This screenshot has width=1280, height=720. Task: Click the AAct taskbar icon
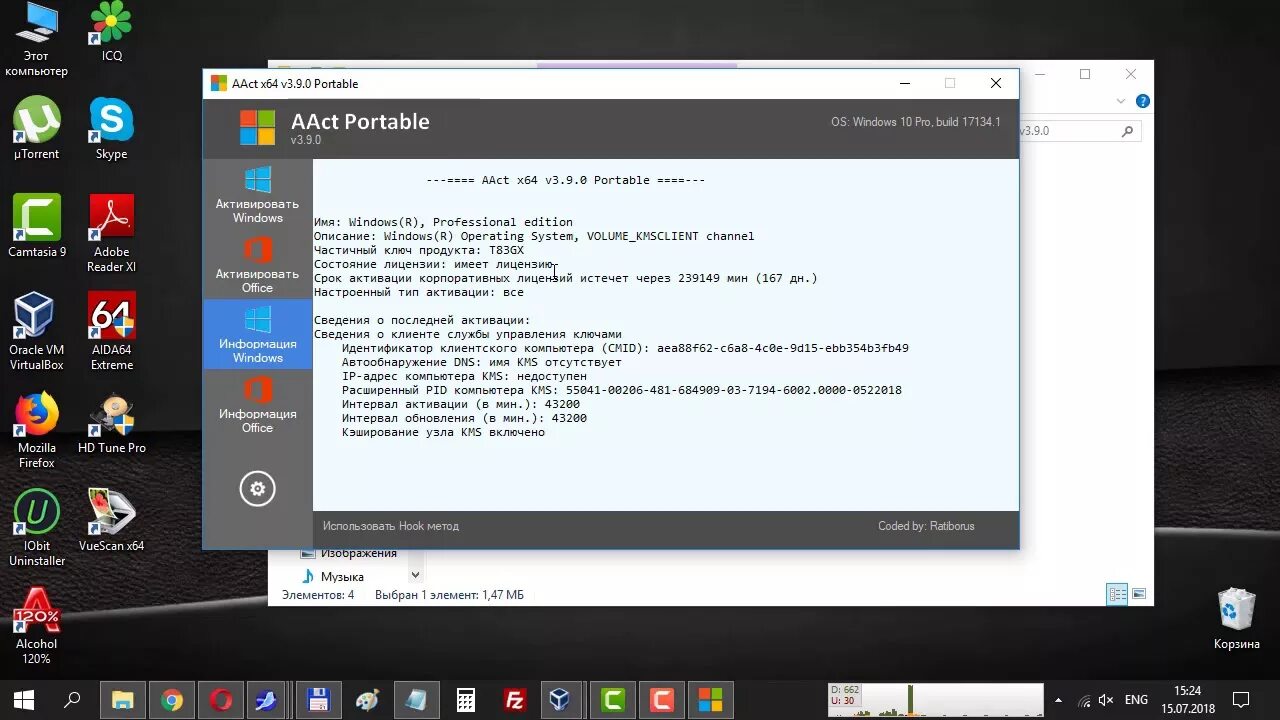(711, 699)
